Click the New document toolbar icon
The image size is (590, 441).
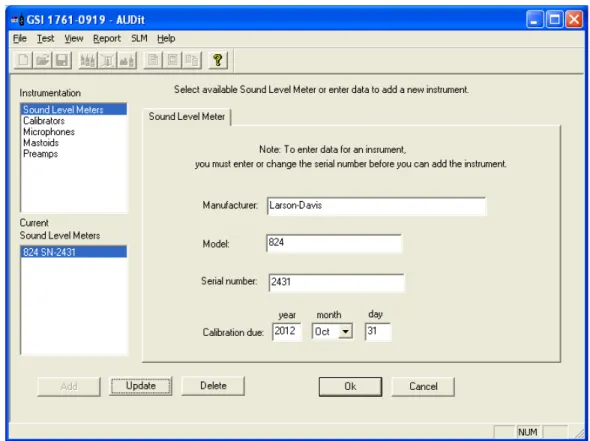pos(23,60)
